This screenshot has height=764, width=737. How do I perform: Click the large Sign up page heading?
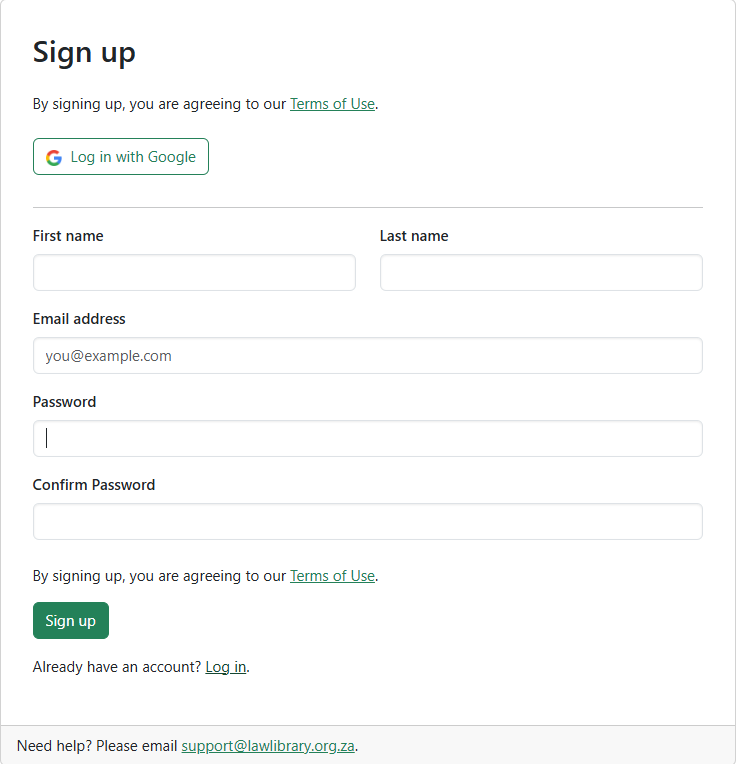coord(84,52)
